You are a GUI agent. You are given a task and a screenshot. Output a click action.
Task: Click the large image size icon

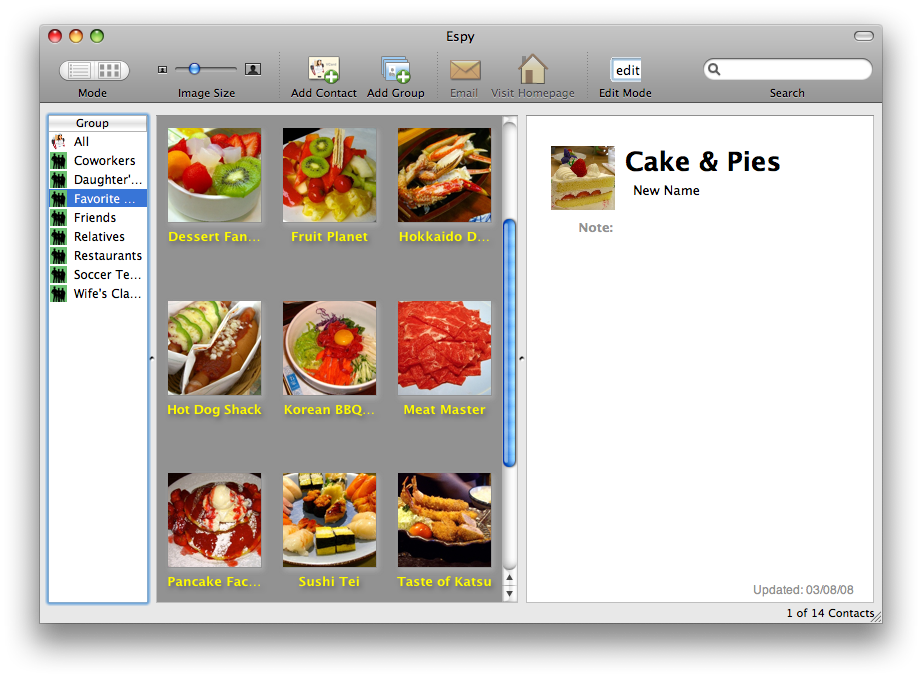coord(253,69)
